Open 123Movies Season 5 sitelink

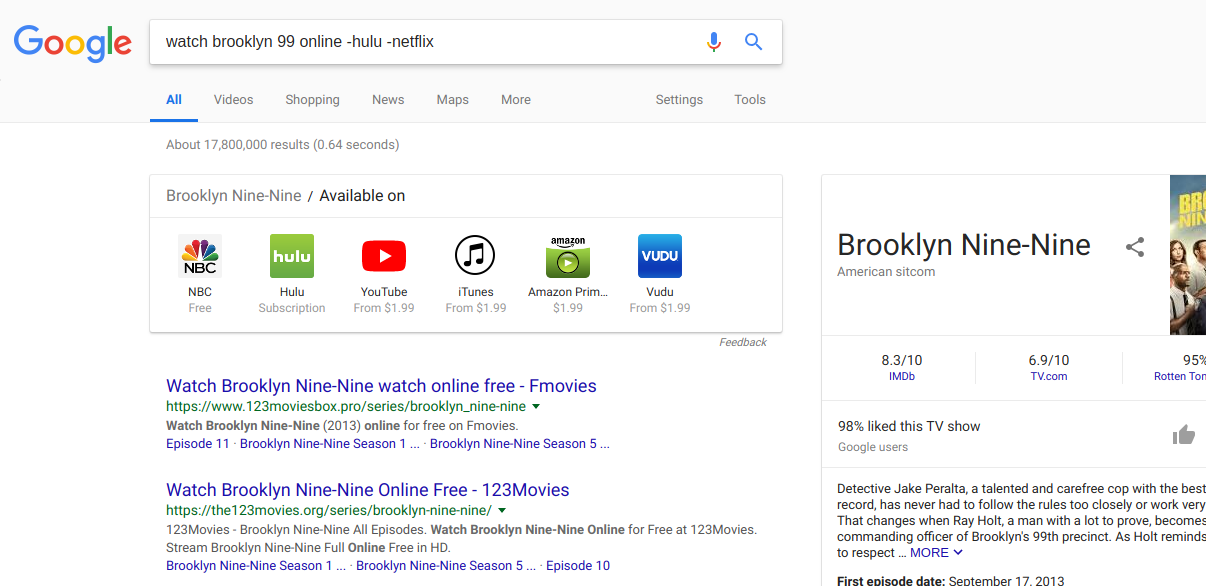click(446, 566)
